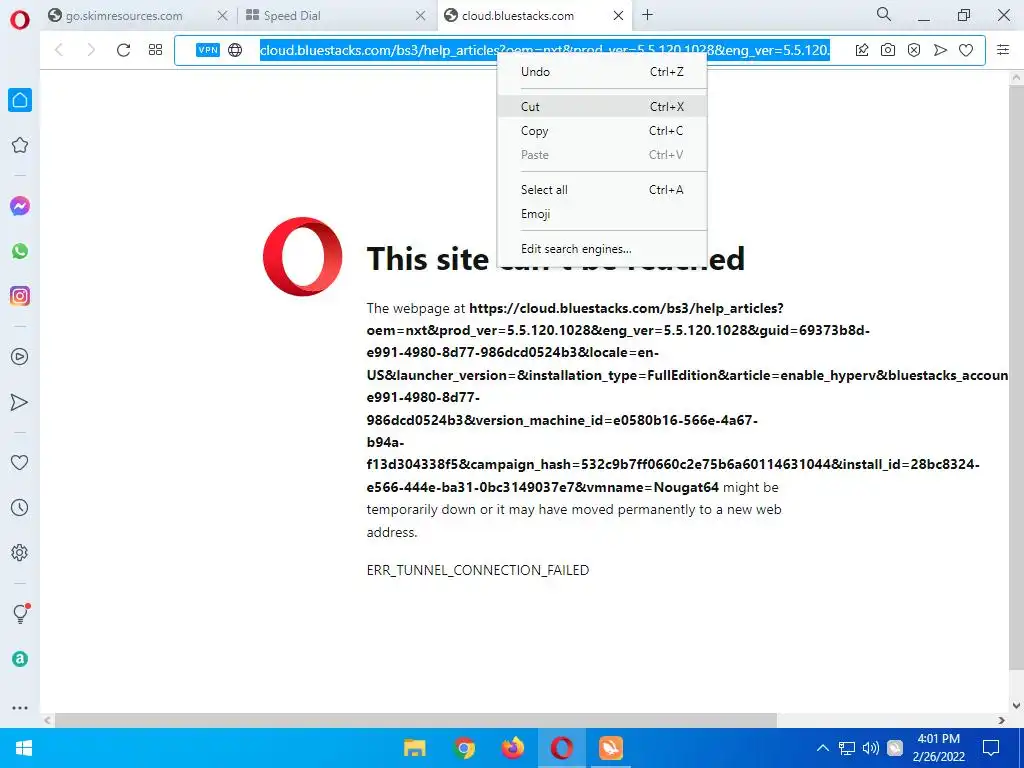Open File Explorer from taskbar

point(415,748)
